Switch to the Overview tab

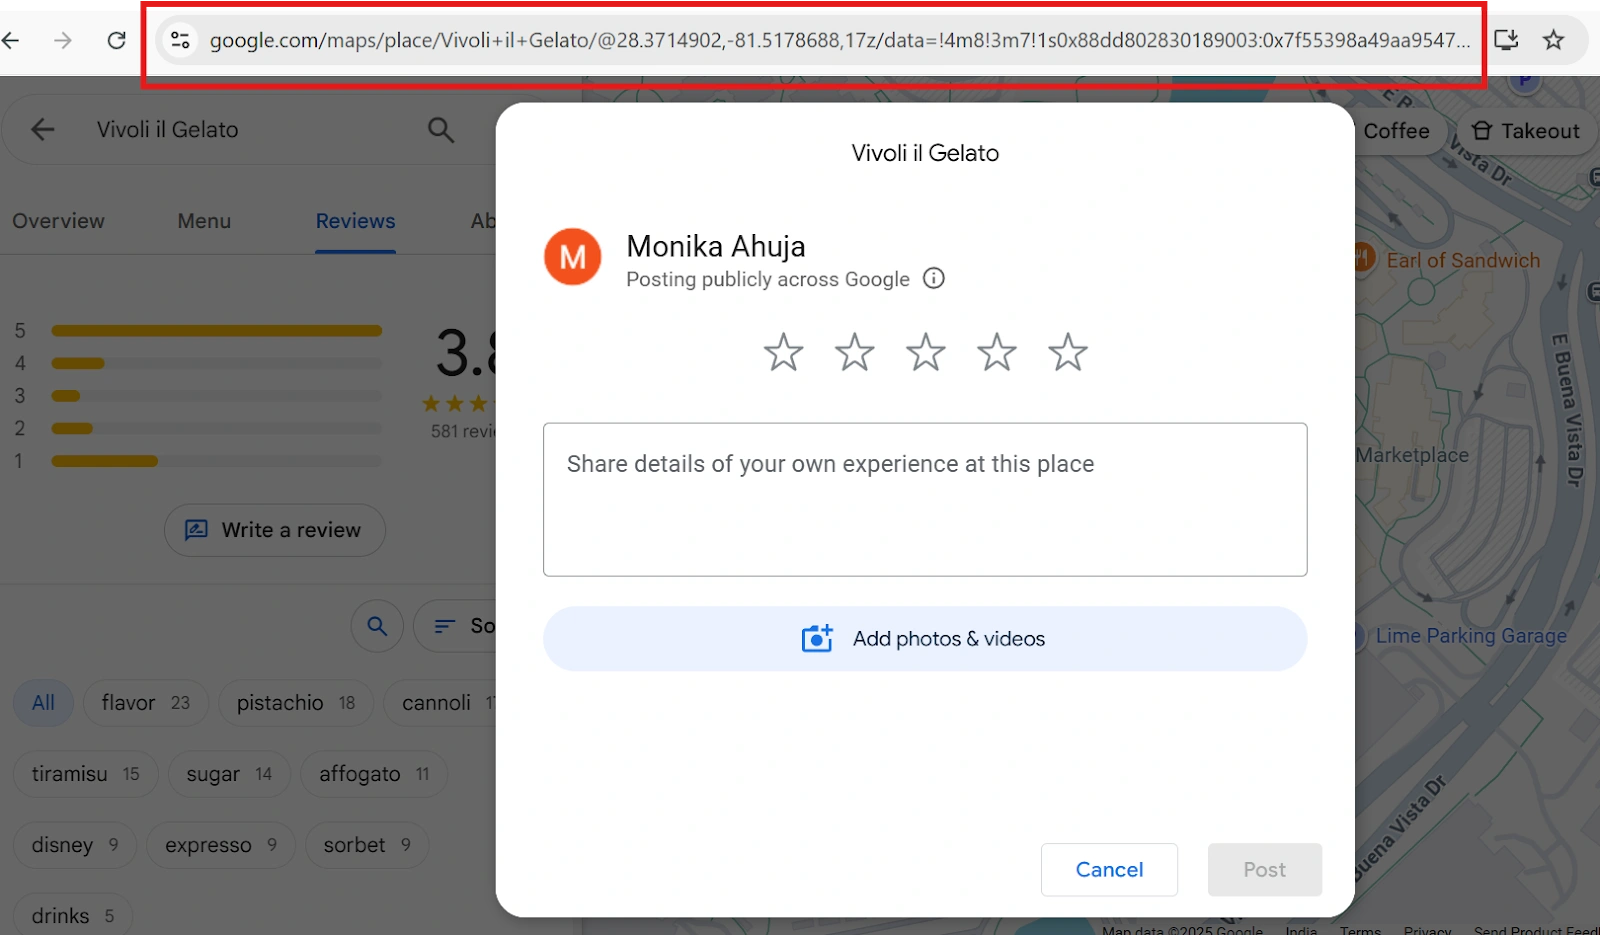click(x=57, y=221)
